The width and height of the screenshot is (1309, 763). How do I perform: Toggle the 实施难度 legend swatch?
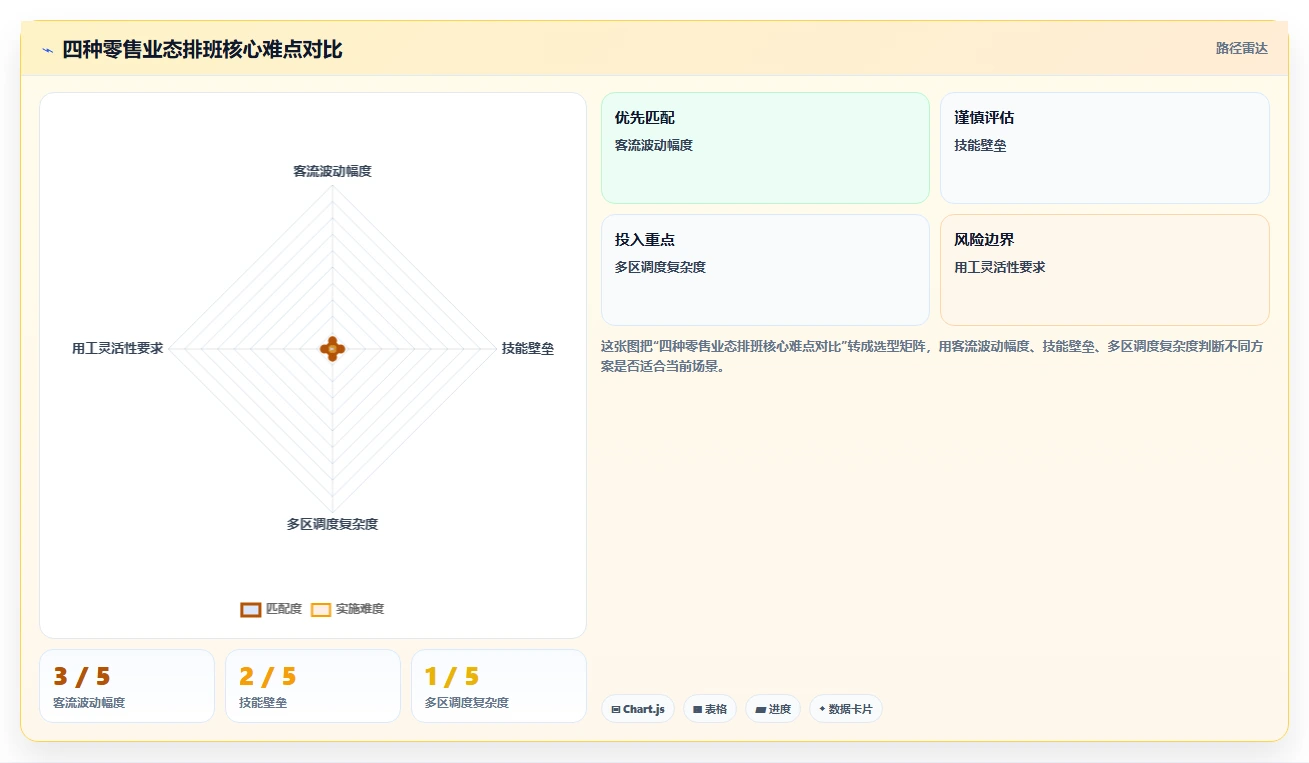click(321, 609)
